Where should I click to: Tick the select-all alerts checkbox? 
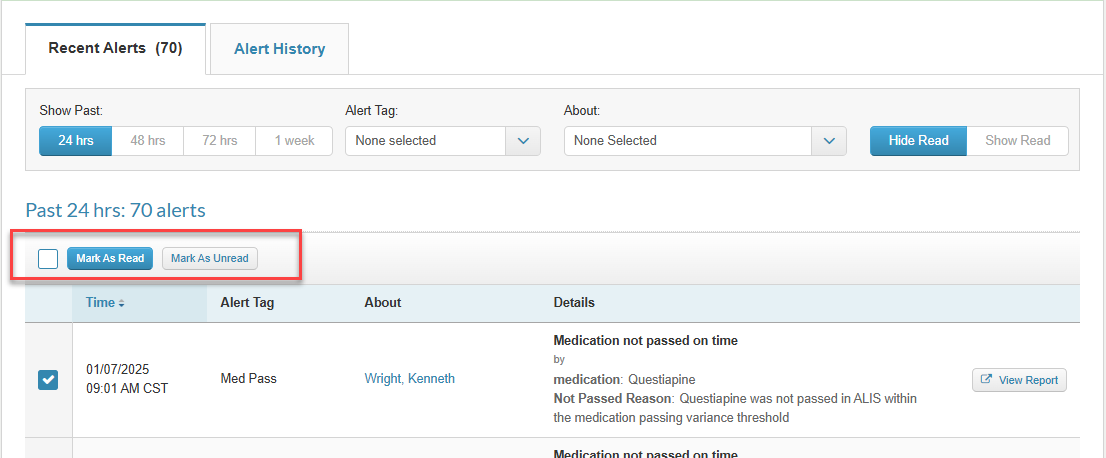[48, 259]
